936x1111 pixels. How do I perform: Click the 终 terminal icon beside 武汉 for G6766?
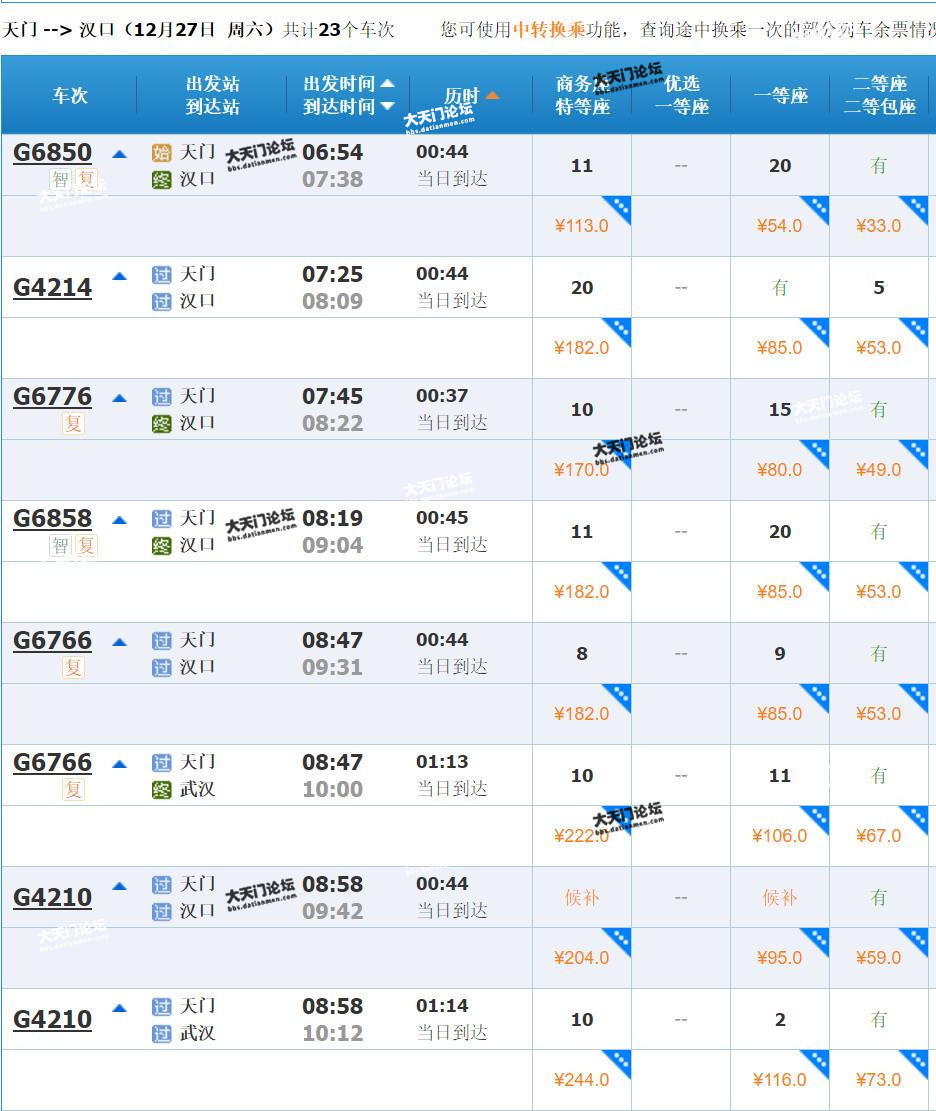point(161,790)
